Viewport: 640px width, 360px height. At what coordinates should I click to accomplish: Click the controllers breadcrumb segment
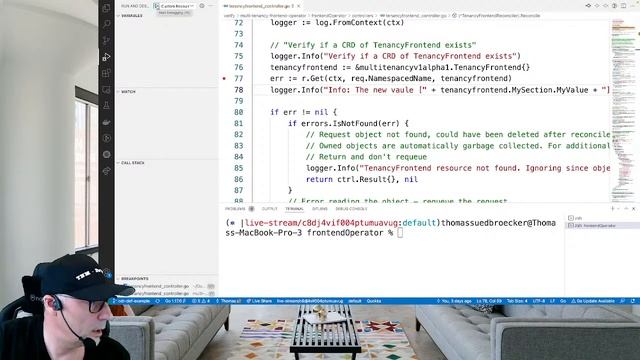[362, 16]
